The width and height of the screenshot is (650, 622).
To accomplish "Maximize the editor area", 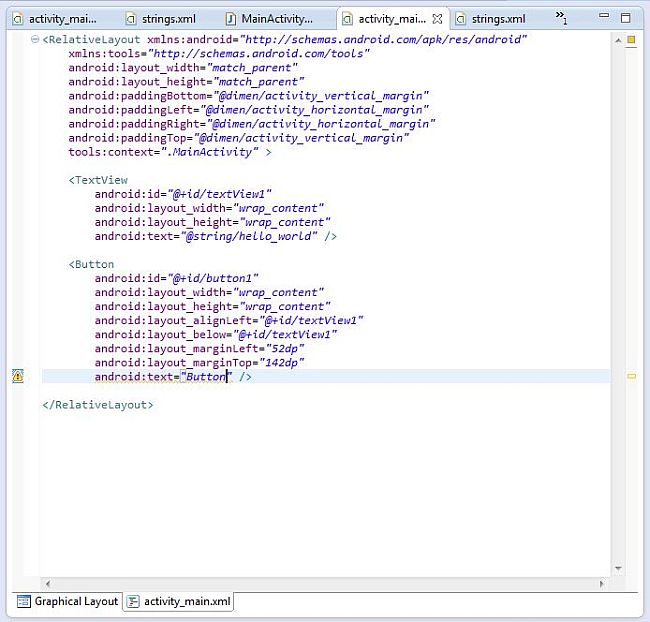I will 626,18.
